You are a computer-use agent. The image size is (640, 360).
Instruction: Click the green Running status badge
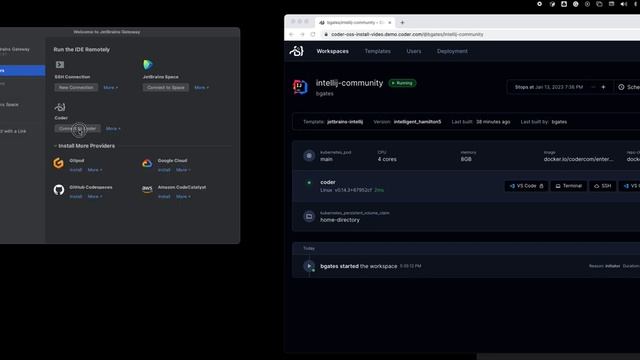click(402, 83)
